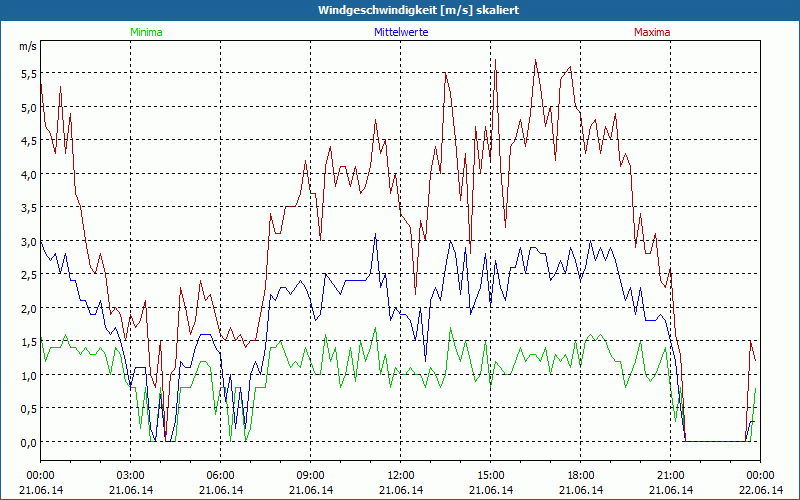
Task: Click the 03:00 time axis label
Action: coord(131,476)
